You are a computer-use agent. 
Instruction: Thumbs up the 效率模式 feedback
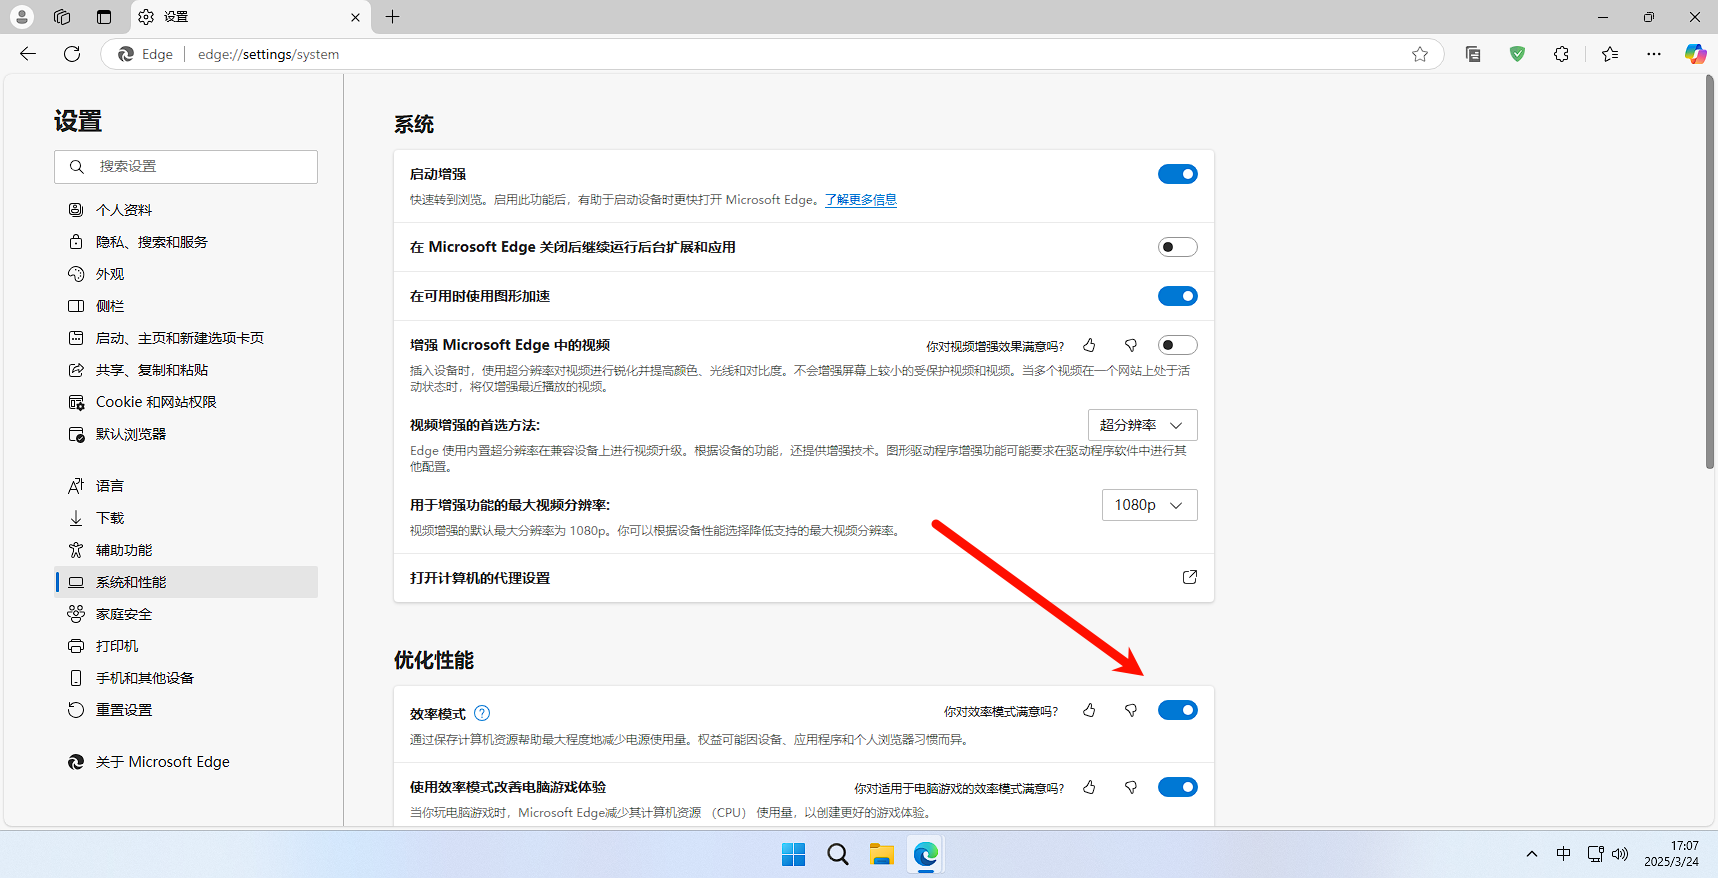[1089, 710]
